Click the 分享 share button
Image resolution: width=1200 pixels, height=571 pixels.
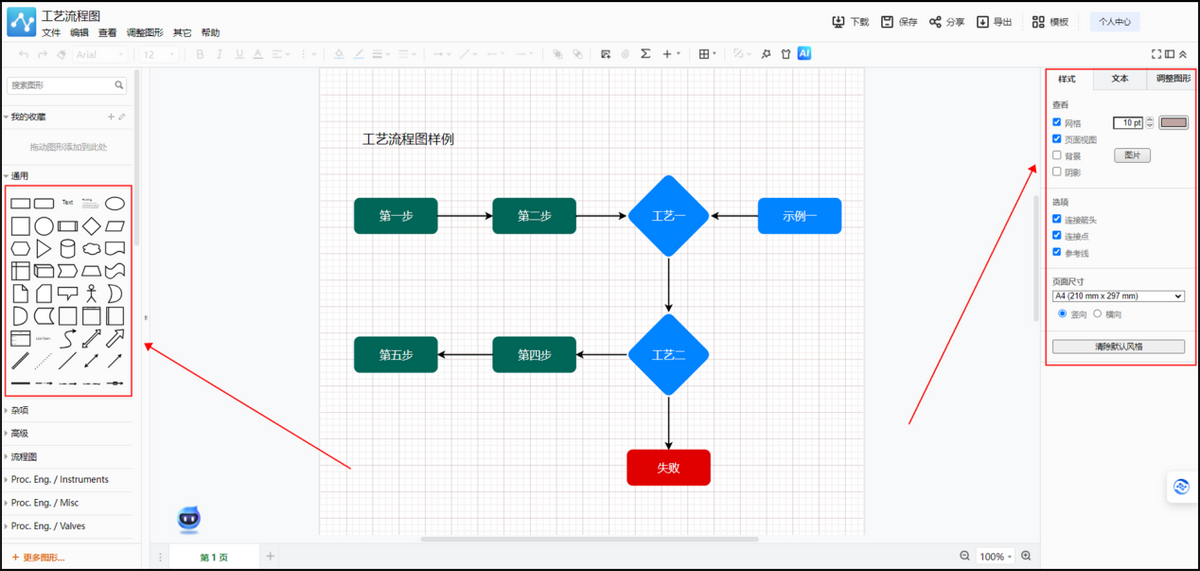click(947, 21)
